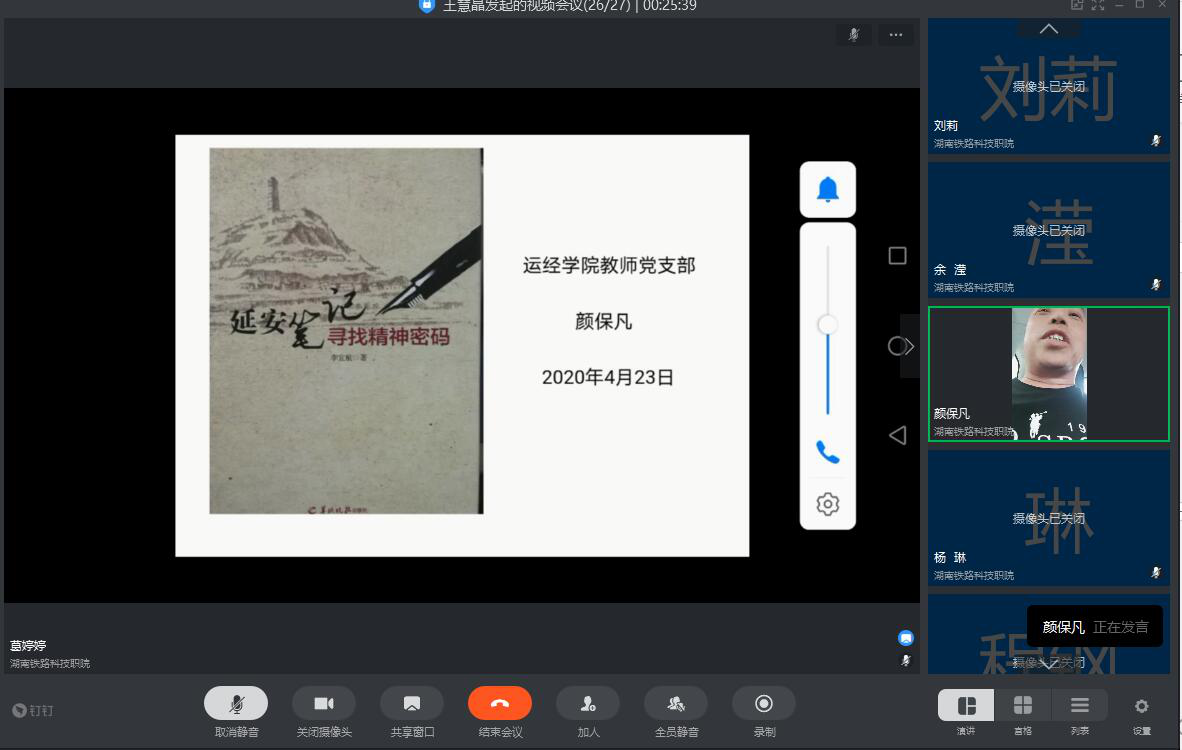1182x750 pixels.
Task: Click muted mic icon on 杨琳 tile
Action: (x=1156, y=572)
